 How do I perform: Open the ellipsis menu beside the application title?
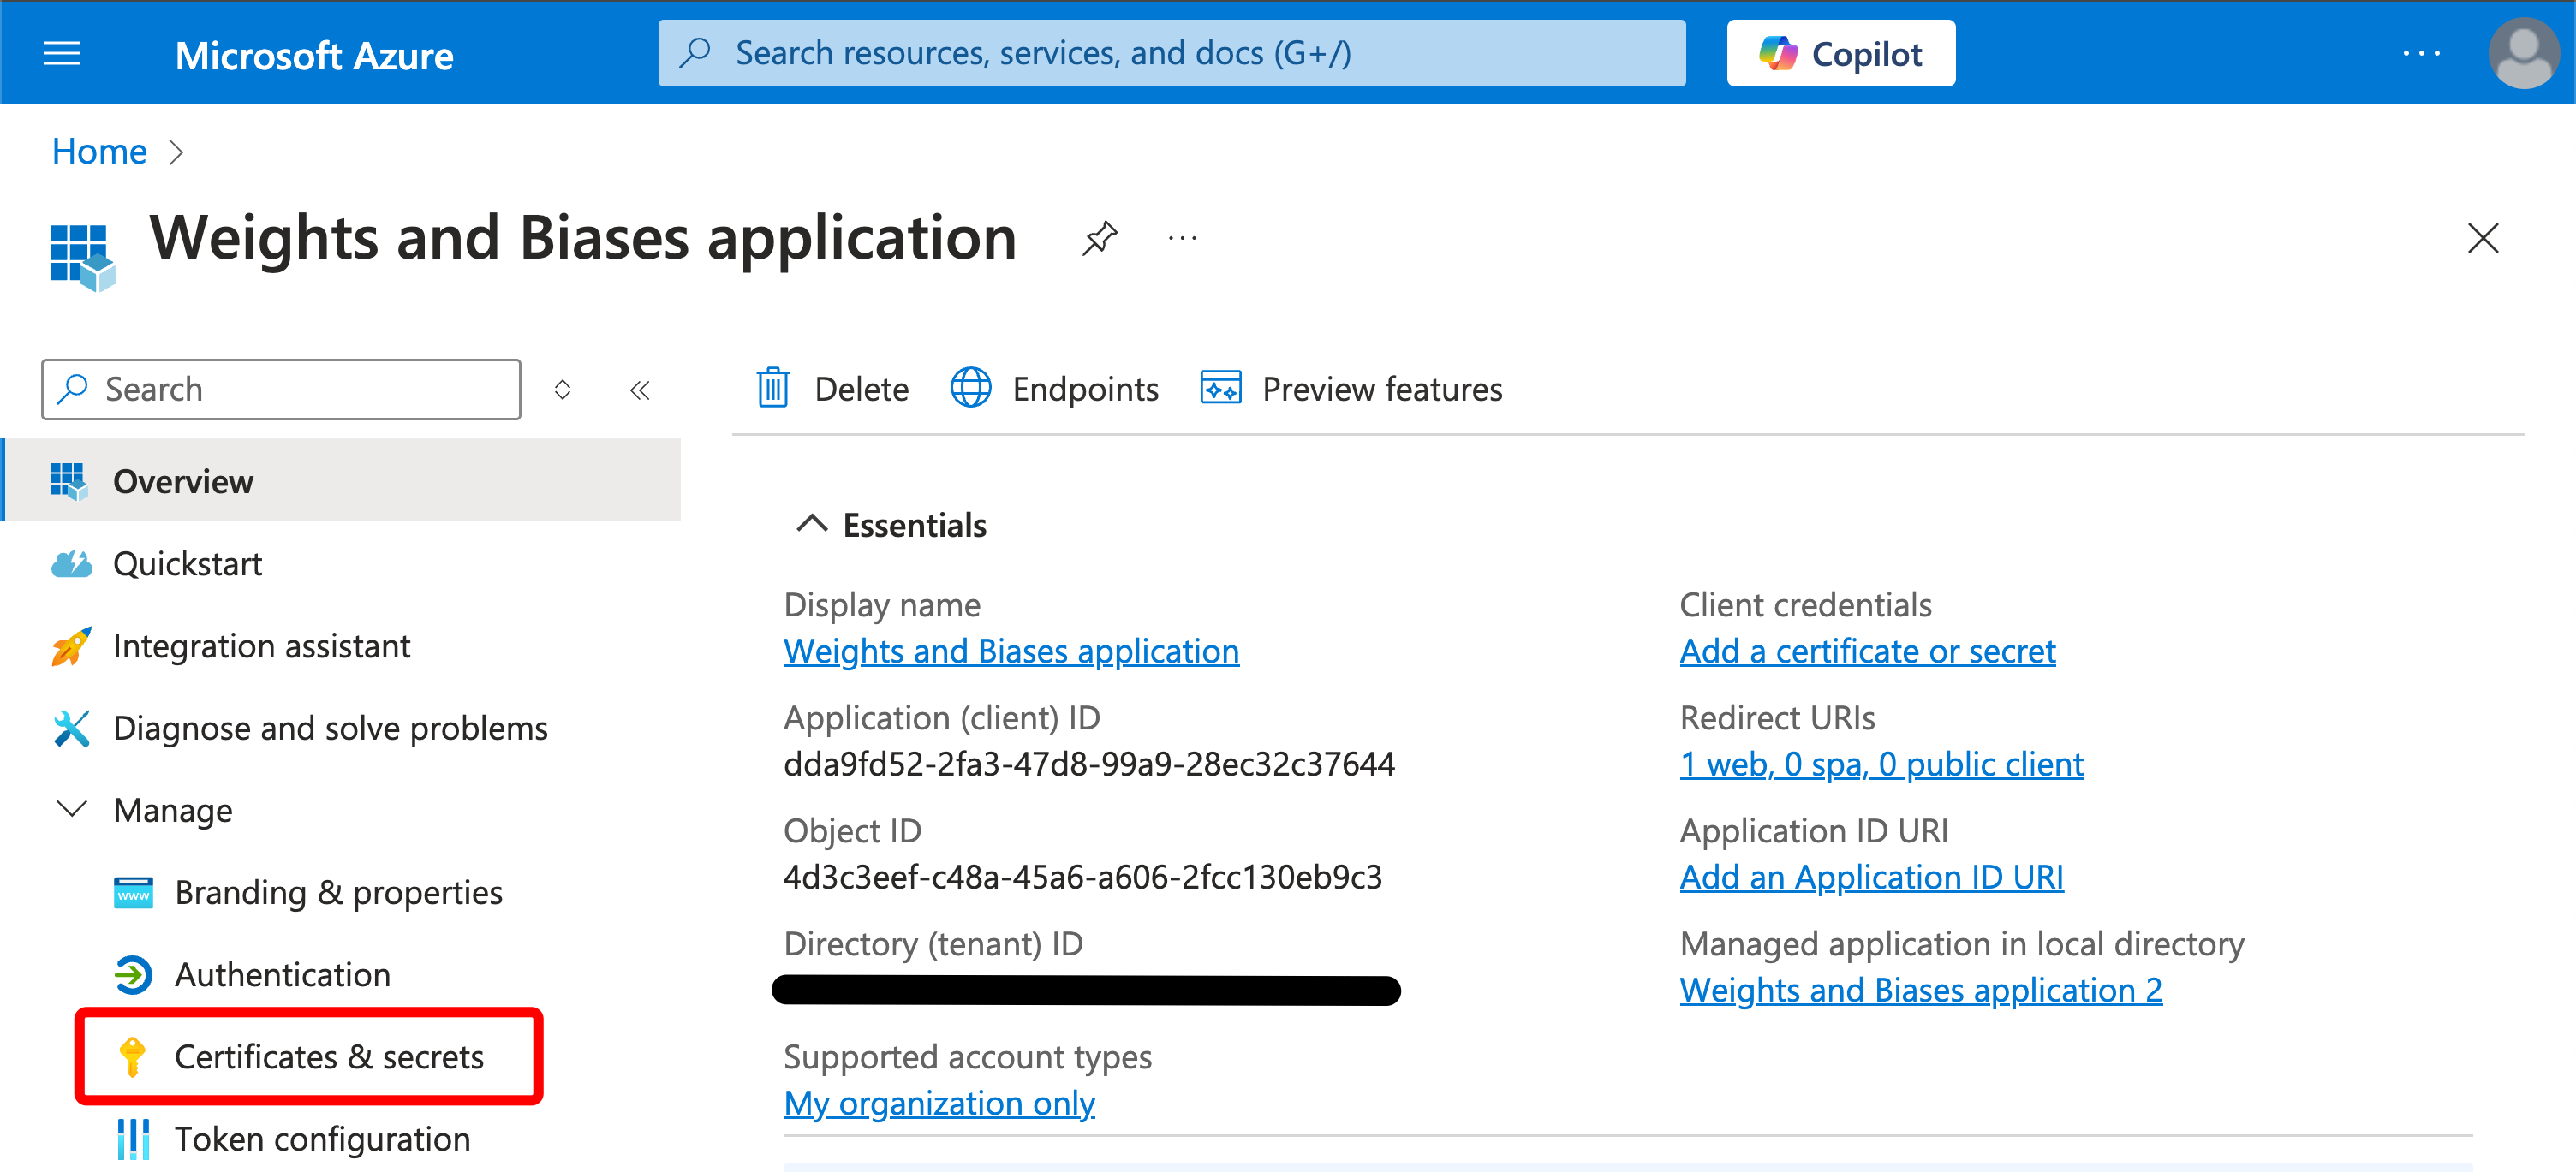pos(1182,238)
